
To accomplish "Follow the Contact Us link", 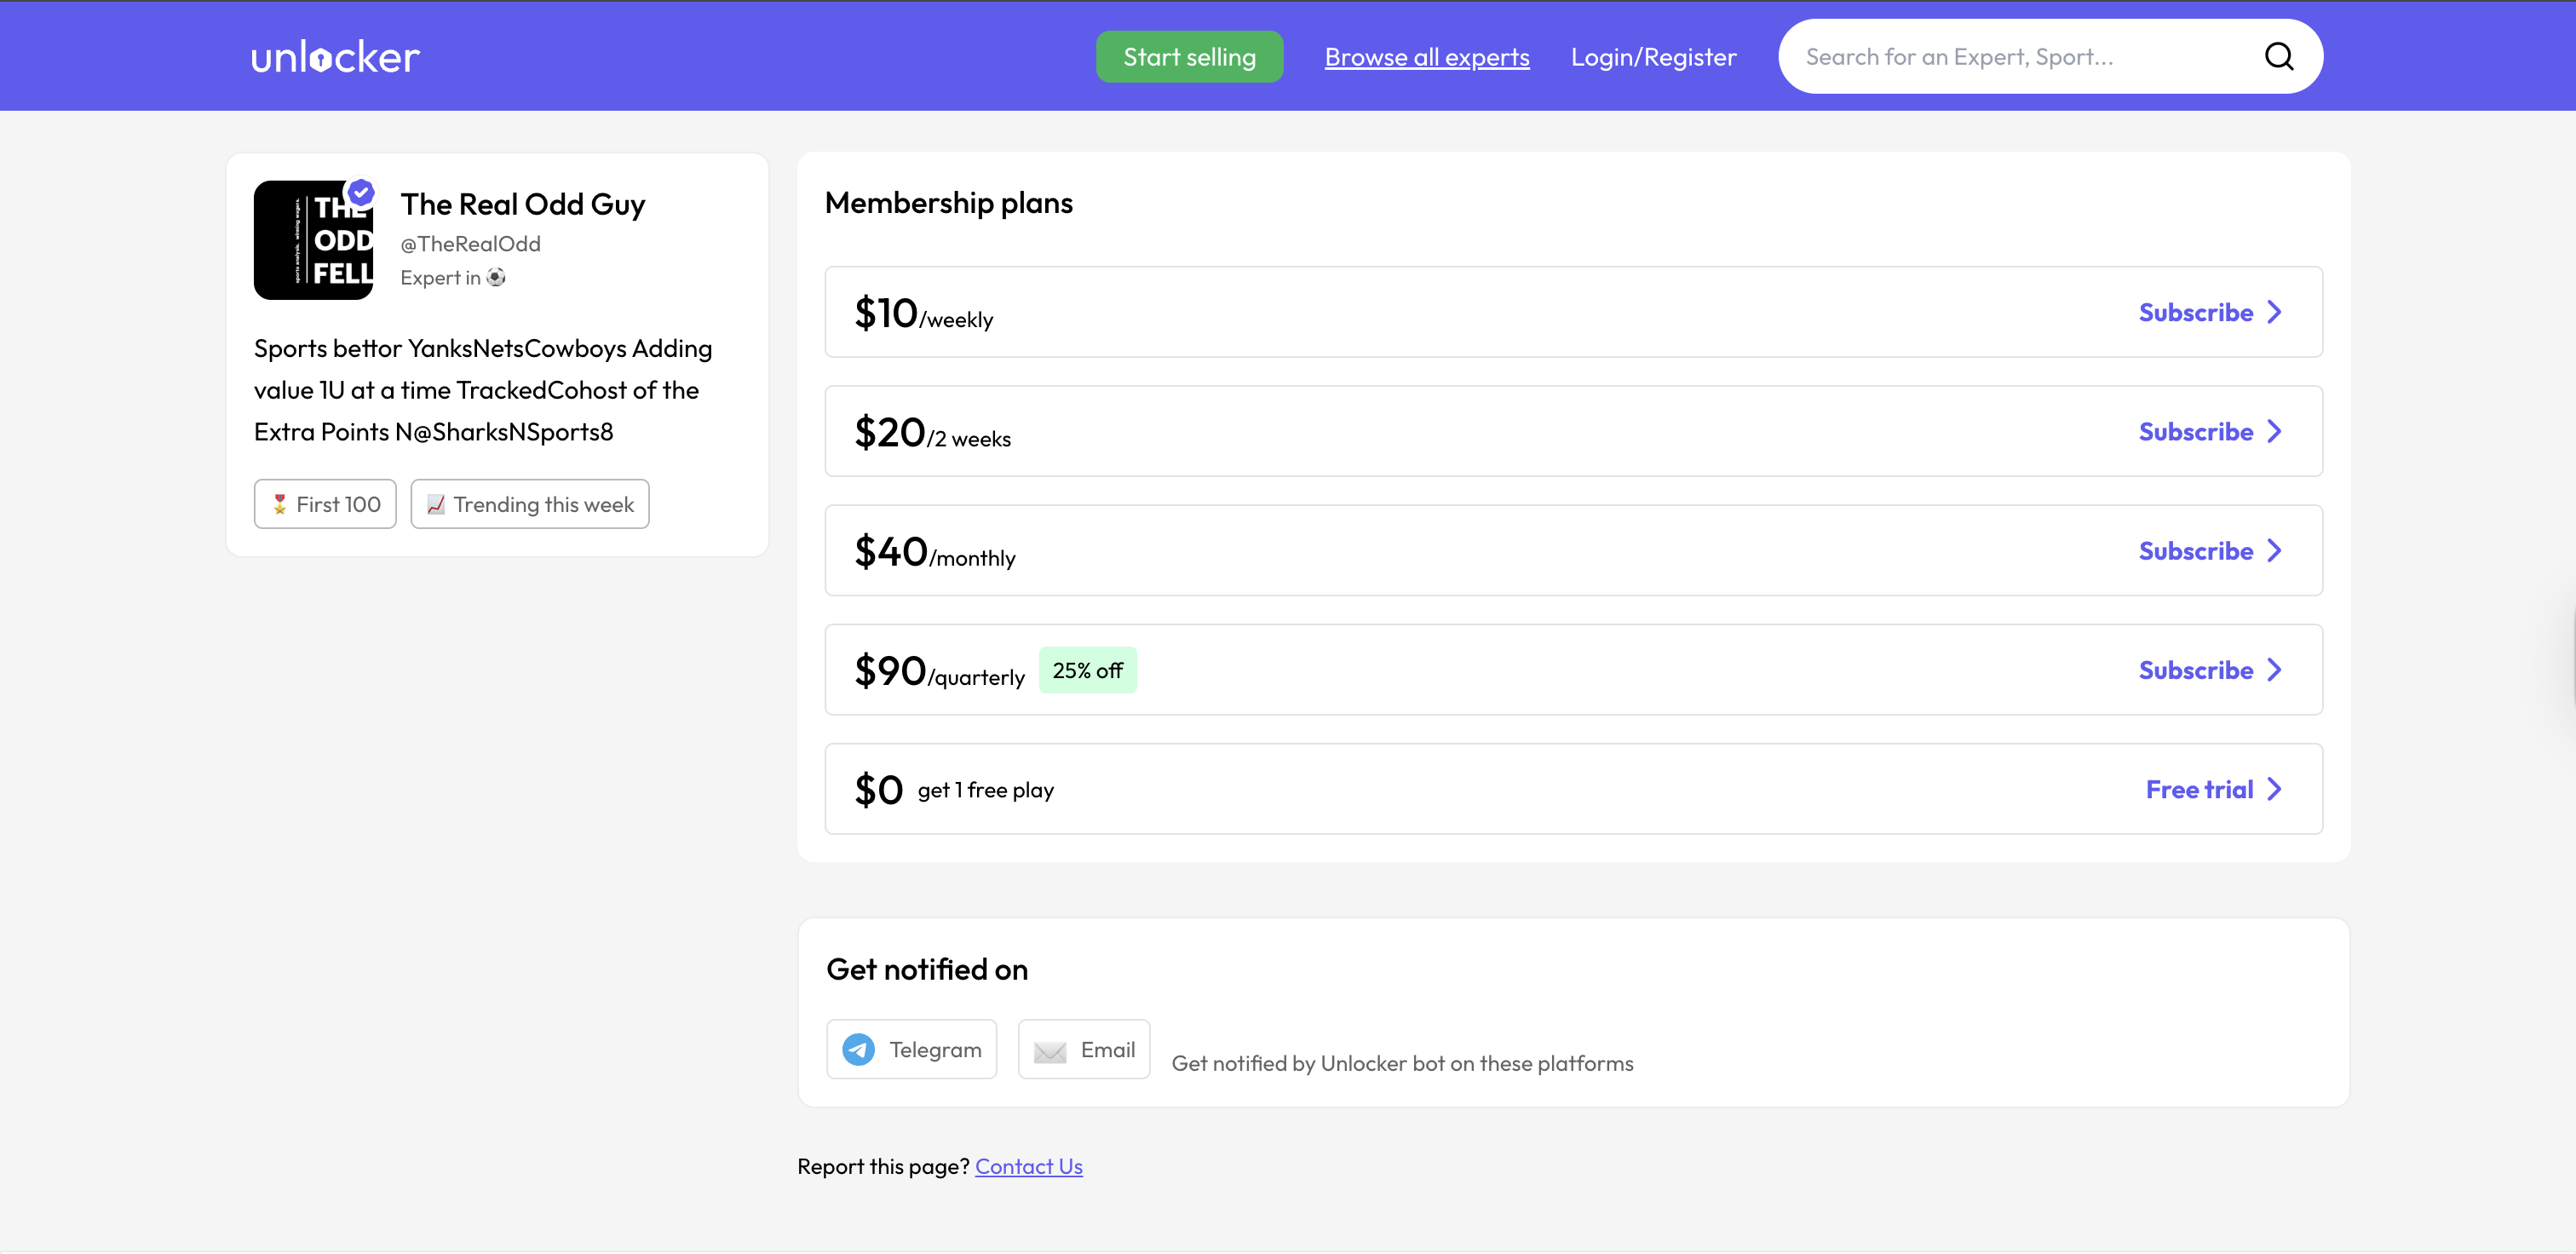I will 1028,1166.
